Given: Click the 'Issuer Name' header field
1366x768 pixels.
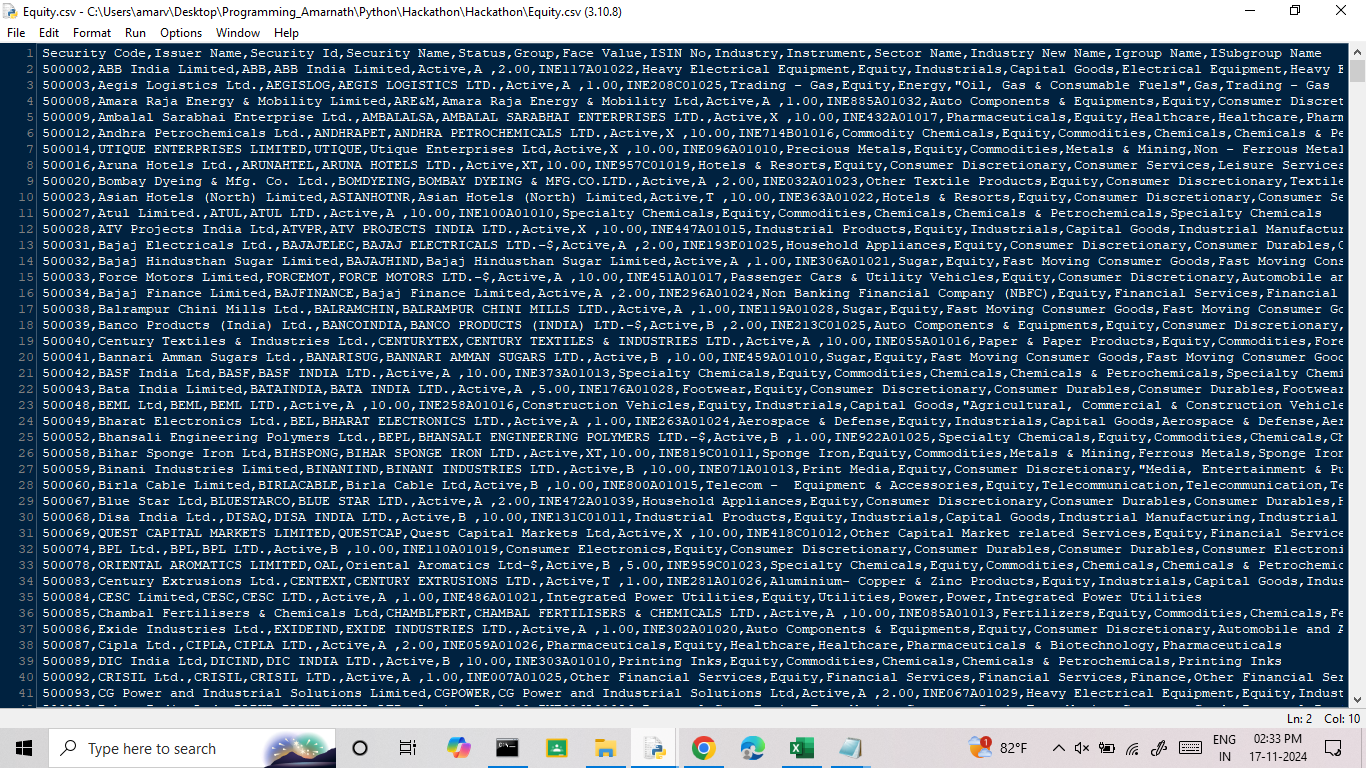Looking at the screenshot, I should [199, 53].
